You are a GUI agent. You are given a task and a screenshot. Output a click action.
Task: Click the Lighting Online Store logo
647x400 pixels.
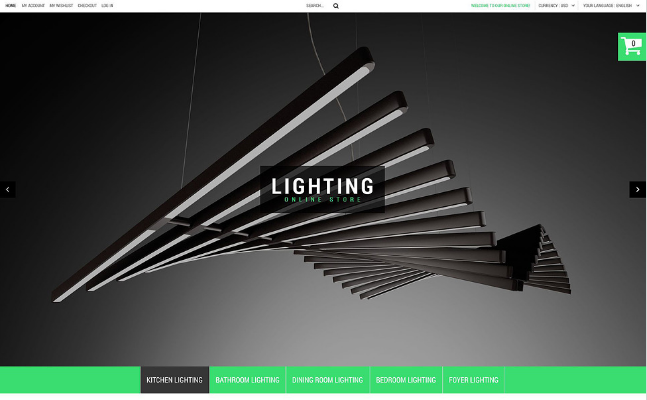pyautogui.click(x=322, y=189)
